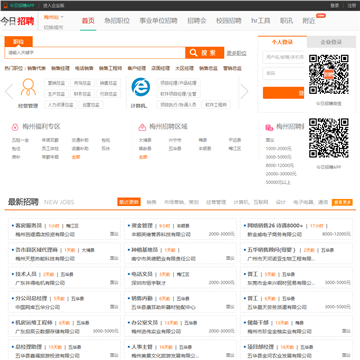Select 计算机、互联网 jobs filter tab
360x360 pixels.
(251, 202)
